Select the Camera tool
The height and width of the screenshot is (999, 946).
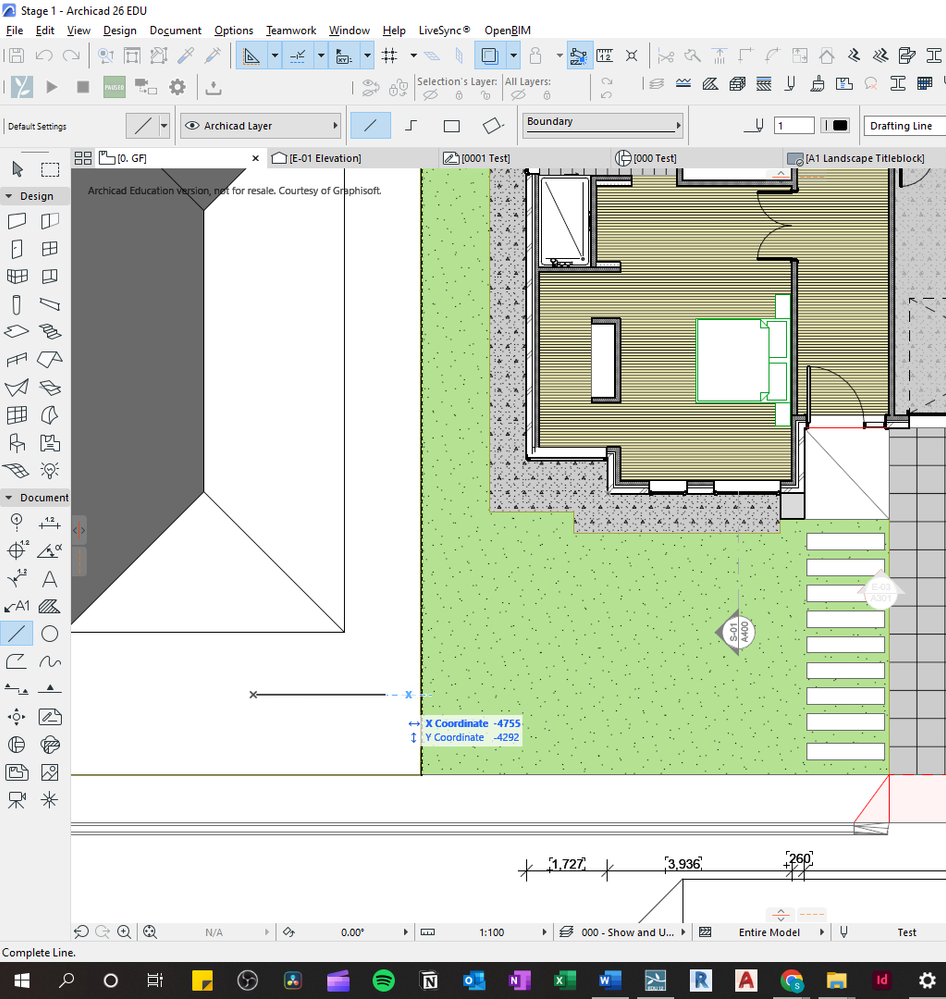coord(17,799)
